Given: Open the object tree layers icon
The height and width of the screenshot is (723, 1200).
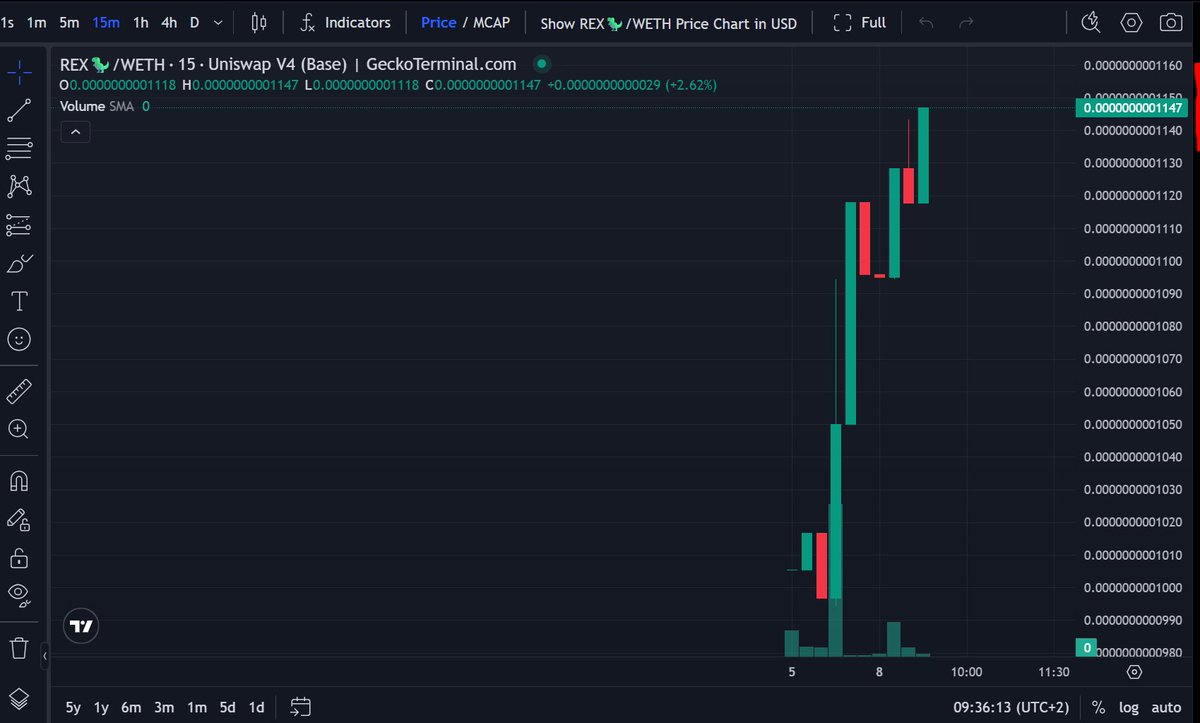Looking at the screenshot, I should [x=19, y=698].
